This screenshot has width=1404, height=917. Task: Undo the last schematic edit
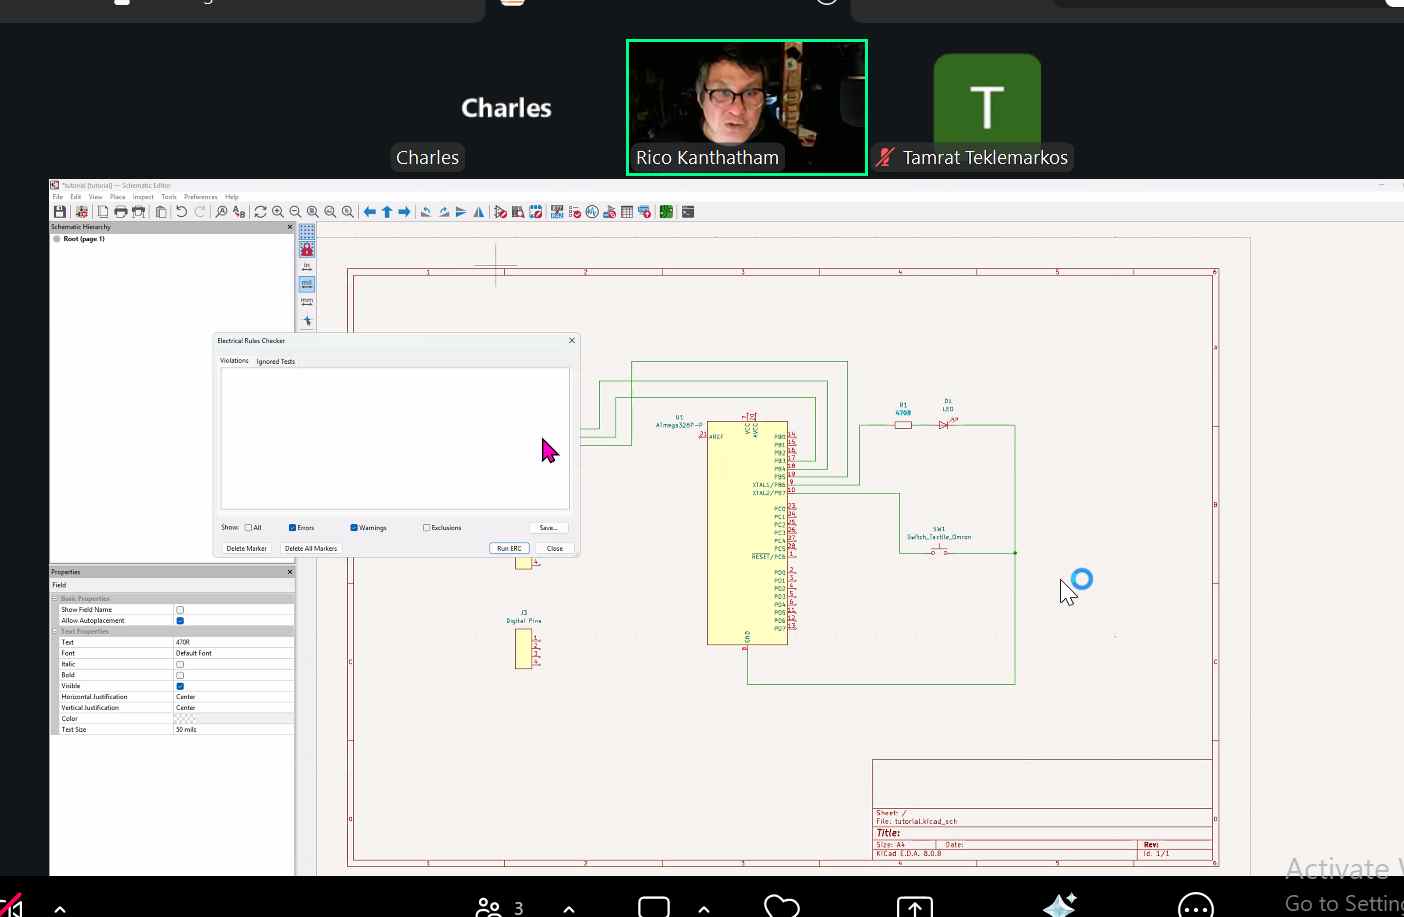point(182,212)
